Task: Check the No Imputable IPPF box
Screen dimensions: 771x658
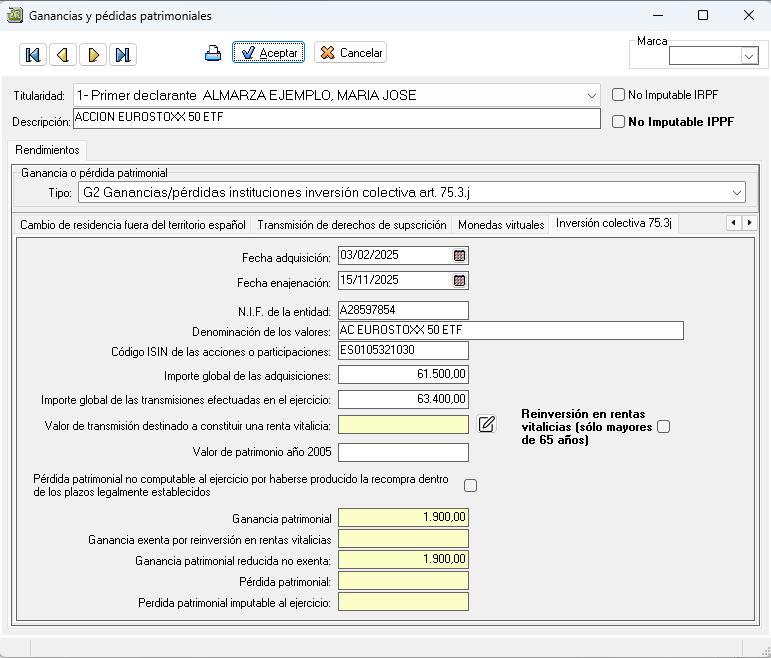Action: coord(619,122)
